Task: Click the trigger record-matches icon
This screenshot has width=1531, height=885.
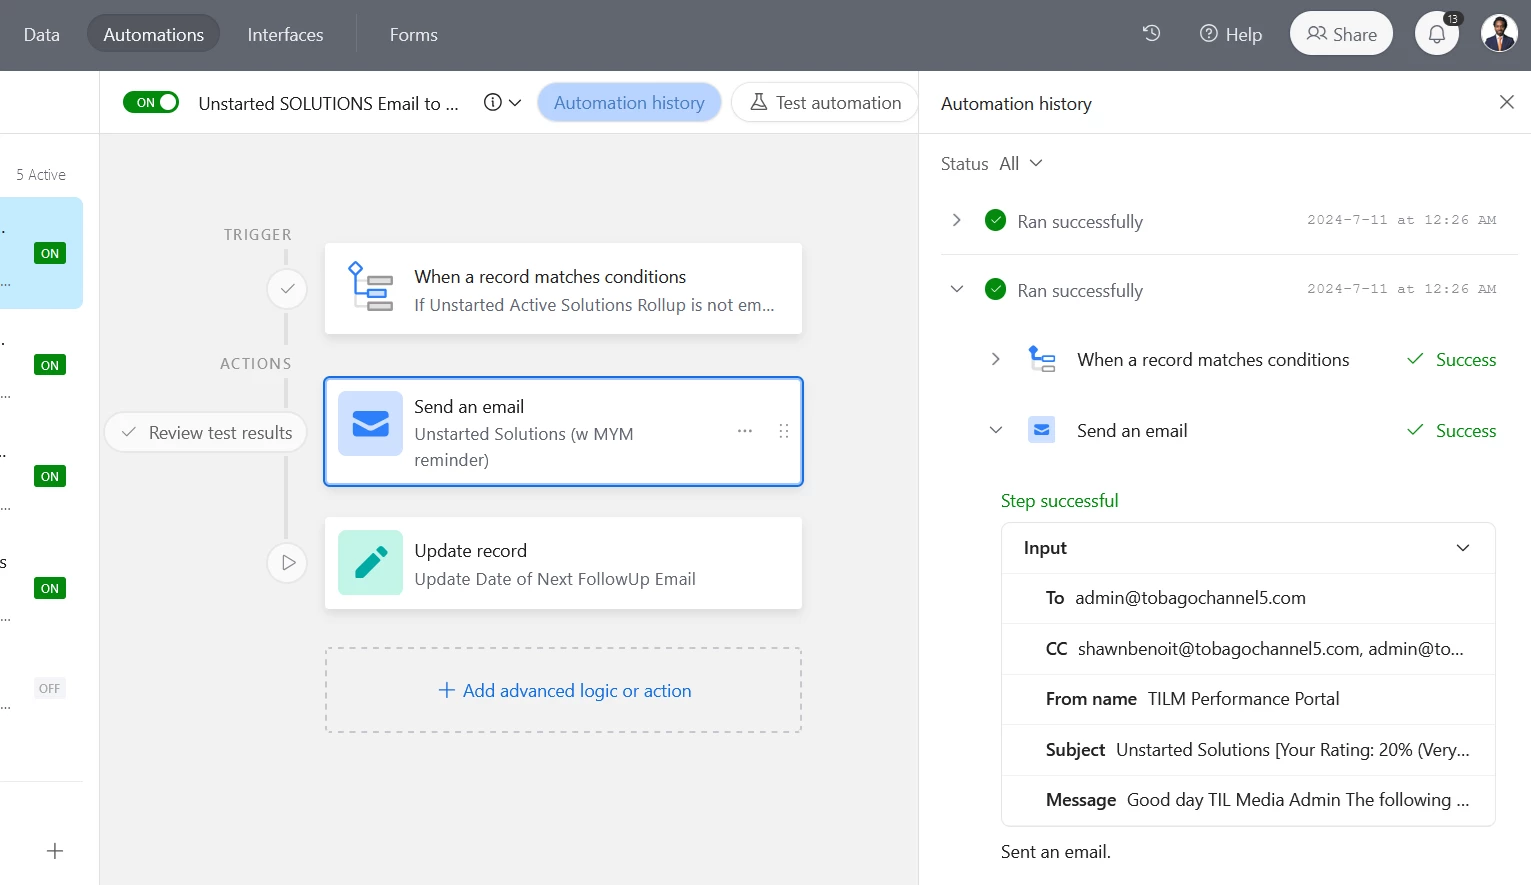Action: (370, 287)
